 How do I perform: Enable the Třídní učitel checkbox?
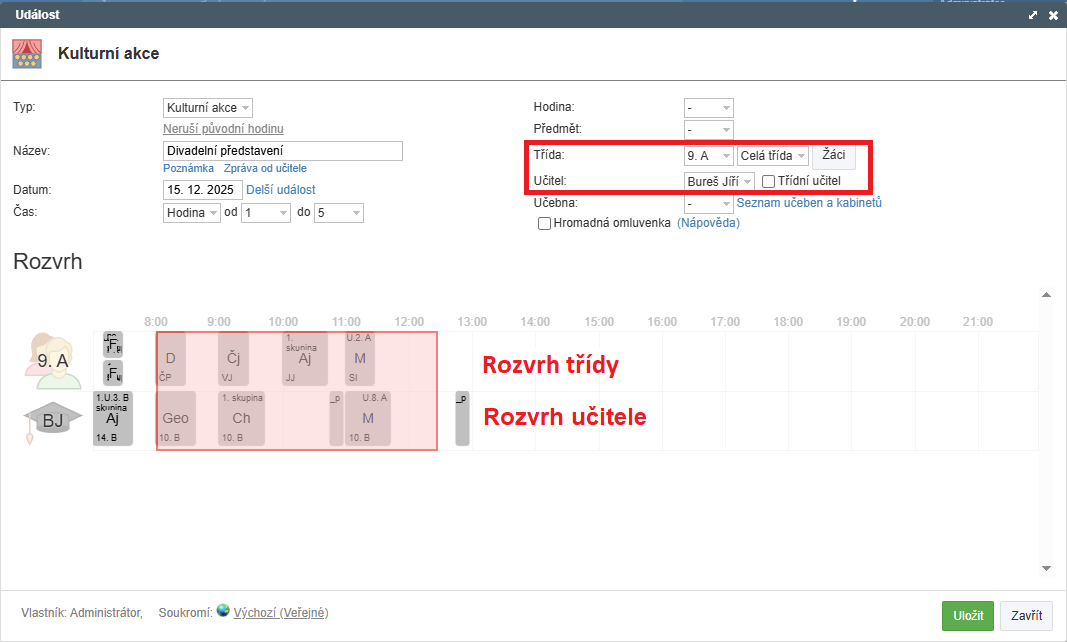768,181
